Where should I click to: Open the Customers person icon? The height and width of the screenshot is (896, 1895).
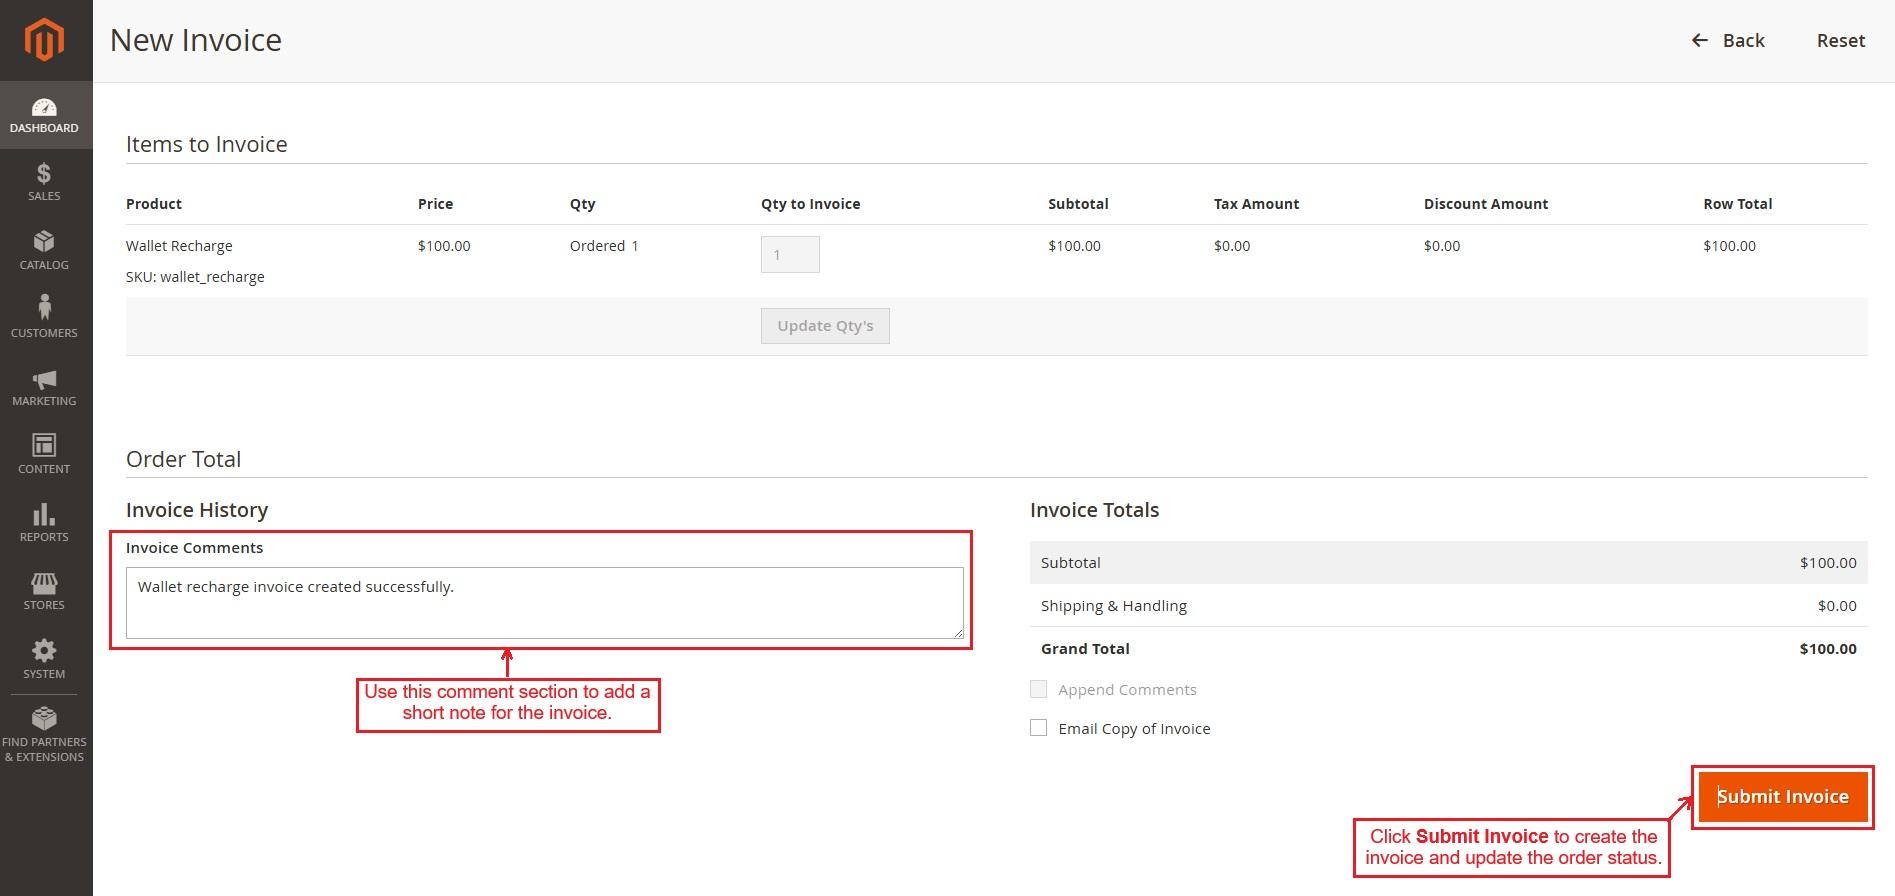tap(44, 308)
